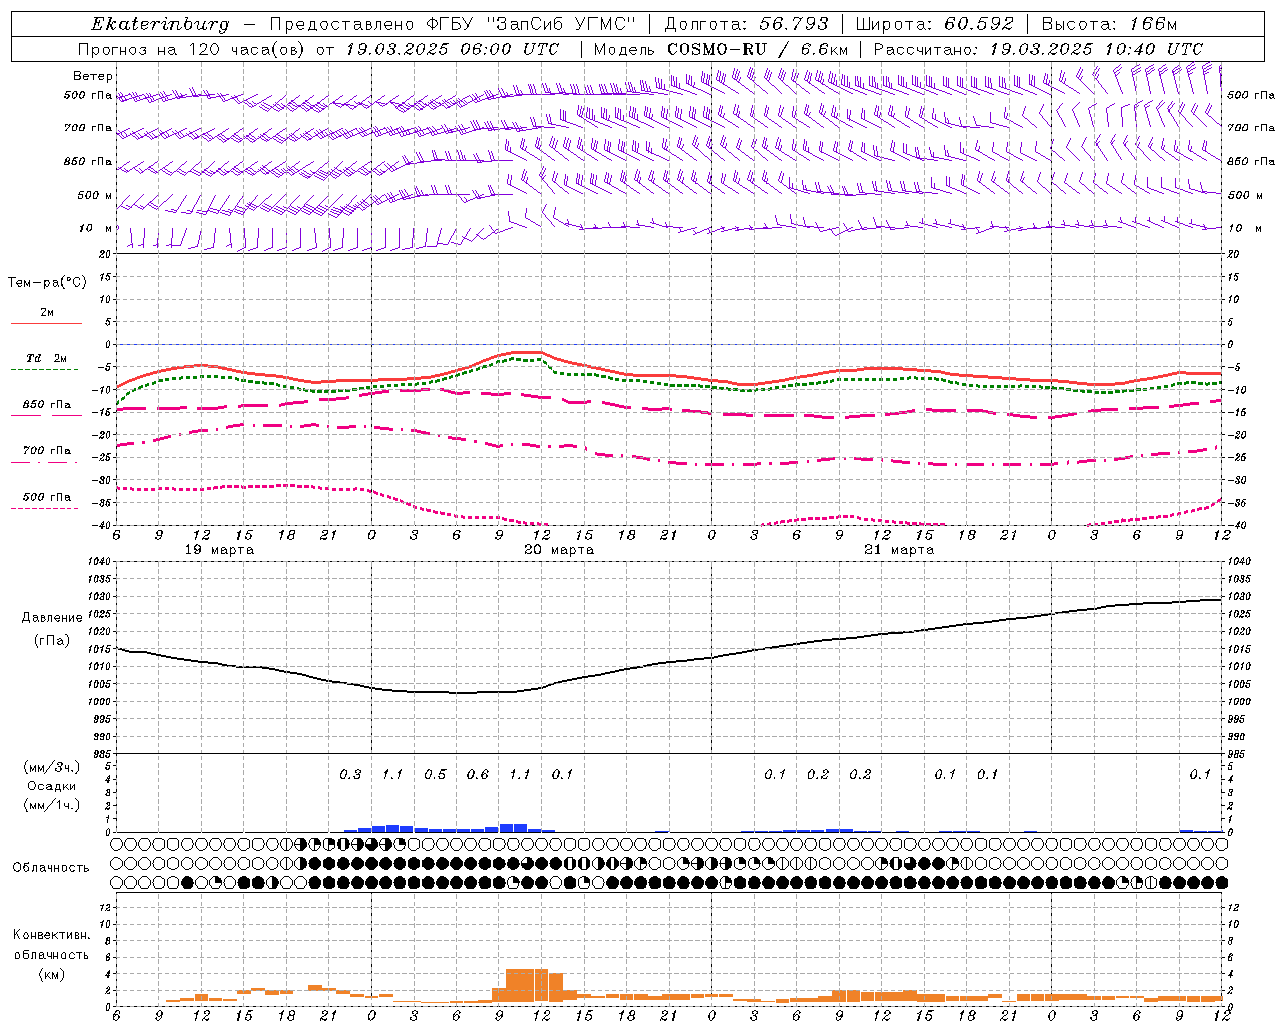Click the "(мм/1ч.)" precipitation unit label

[52, 805]
